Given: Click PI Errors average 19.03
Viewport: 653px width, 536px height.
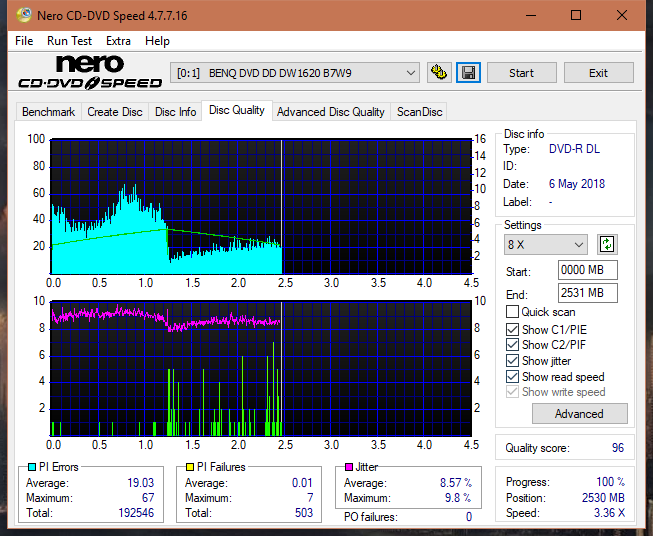Looking at the screenshot, I should tap(141, 483).
